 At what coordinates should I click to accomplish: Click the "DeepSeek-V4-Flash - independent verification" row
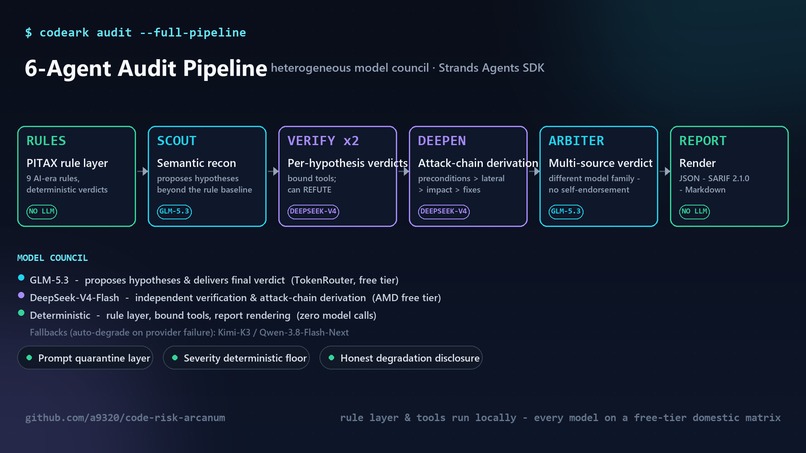point(235,298)
